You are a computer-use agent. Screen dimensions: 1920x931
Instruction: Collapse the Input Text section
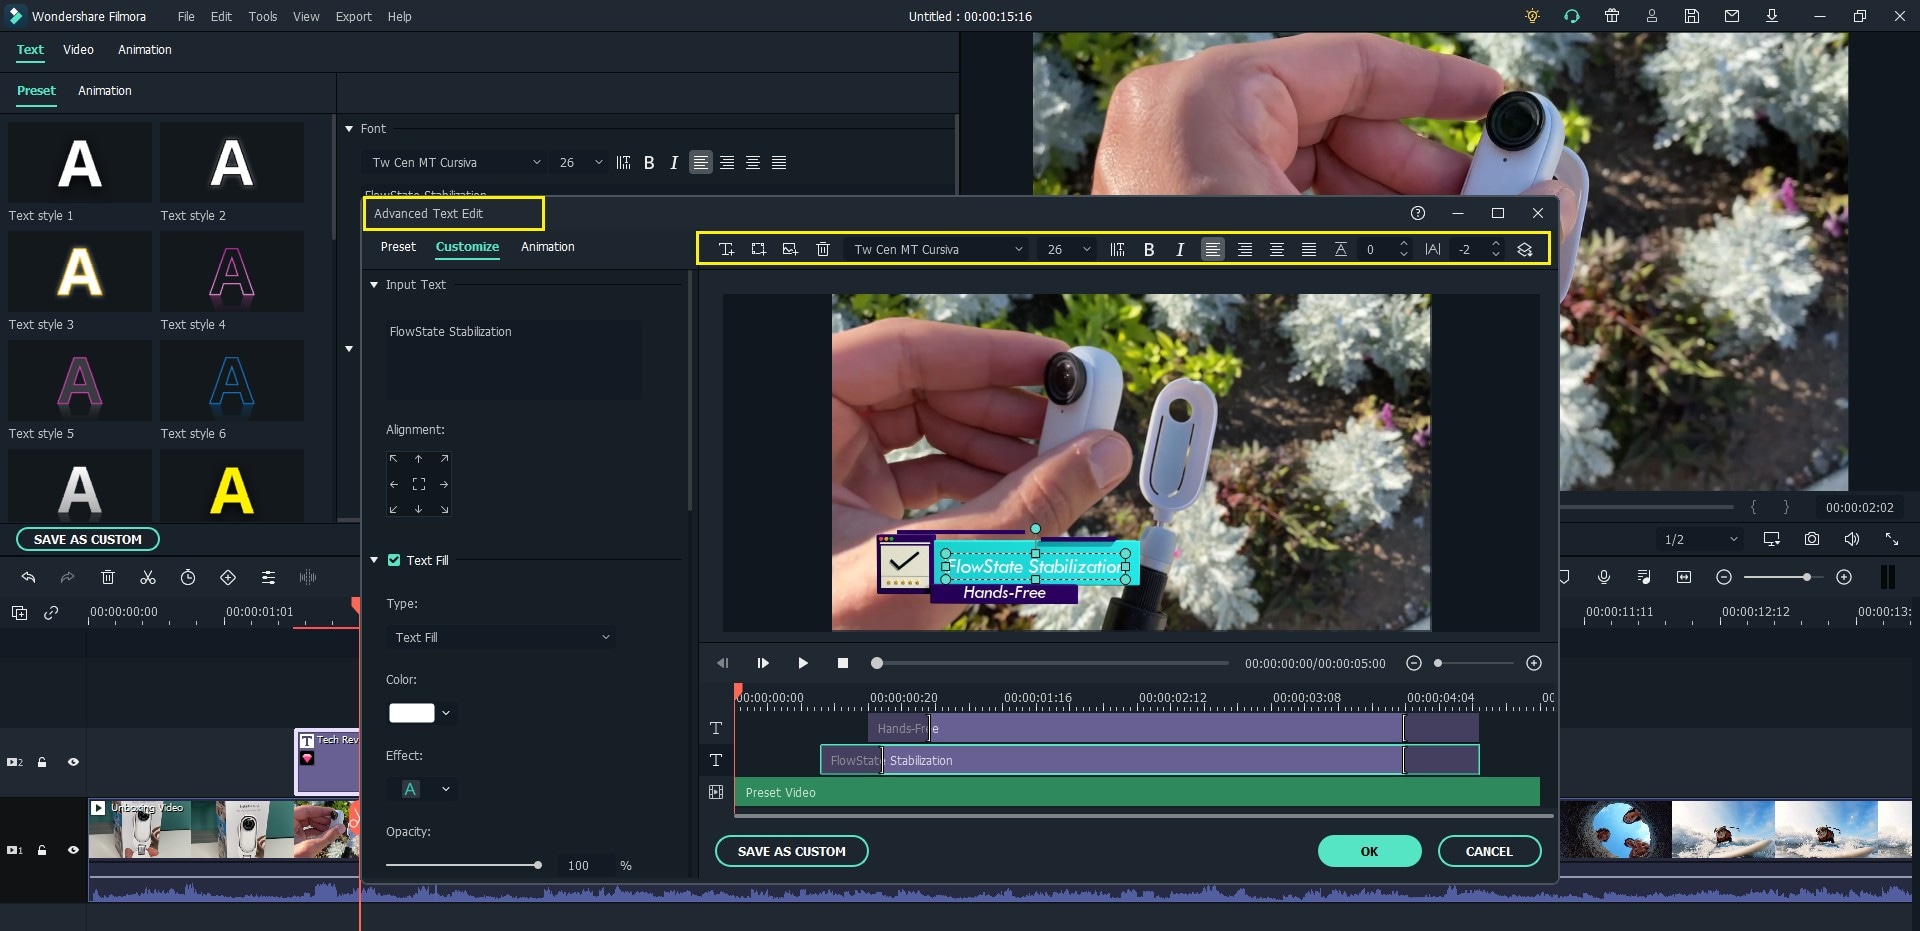pyautogui.click(x=375, y=285)
